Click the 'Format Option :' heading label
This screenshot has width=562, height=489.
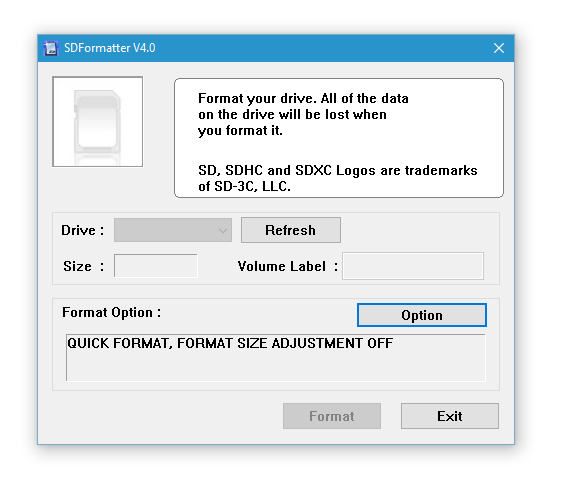pos(111,313)
